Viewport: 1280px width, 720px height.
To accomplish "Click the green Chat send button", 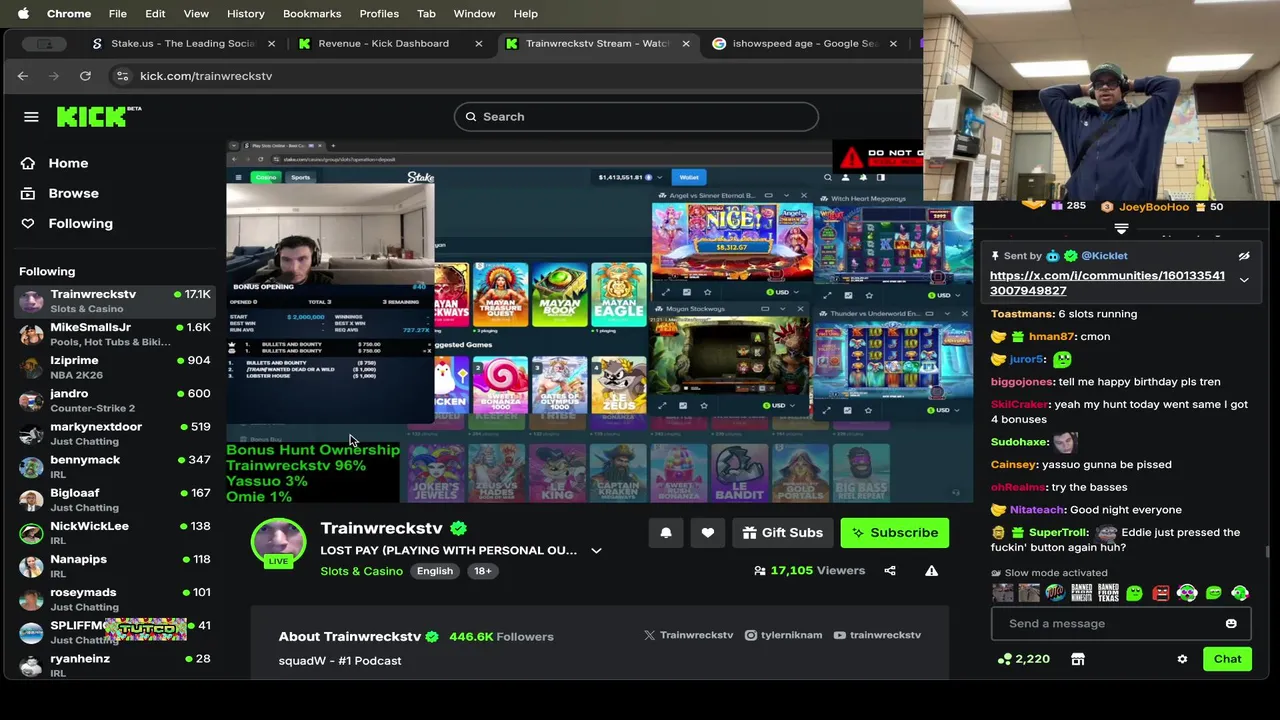I will tap(1227, 659).
